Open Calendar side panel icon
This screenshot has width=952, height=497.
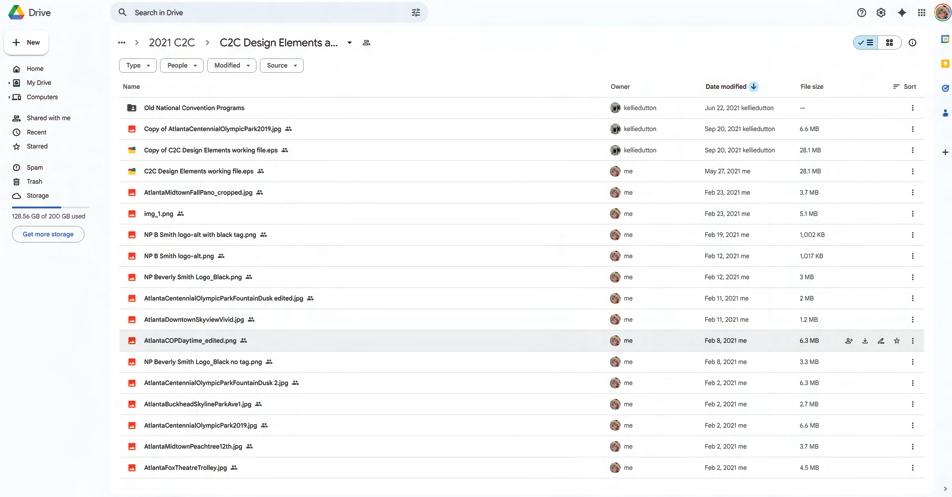click(945, 39)
